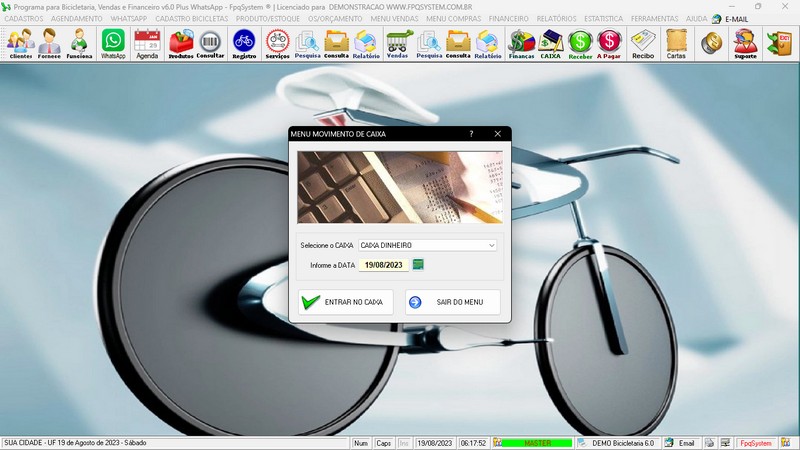Open the CADASTRO BICICLETAS menu
The height and width of the screenshot is (450, 800).
pyautogui.click(x=192, y=18)
